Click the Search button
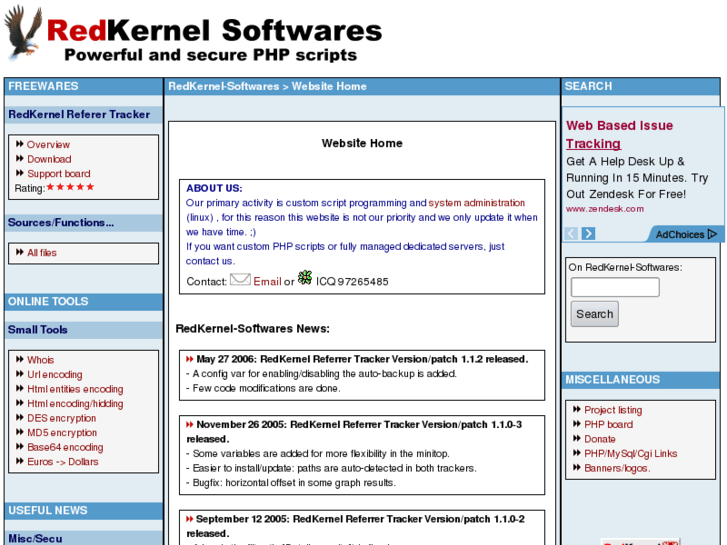Screen dimensions: 727x545 (594, 314)
